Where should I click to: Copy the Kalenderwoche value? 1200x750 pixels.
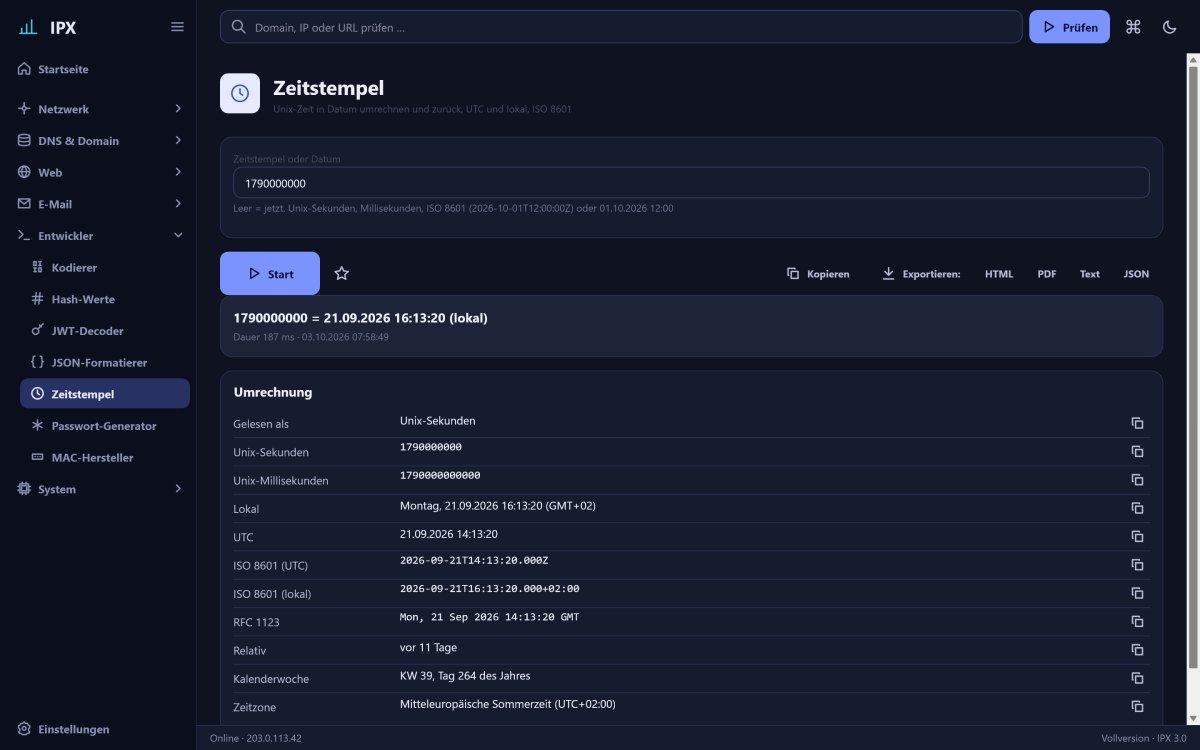point(1137,678)
